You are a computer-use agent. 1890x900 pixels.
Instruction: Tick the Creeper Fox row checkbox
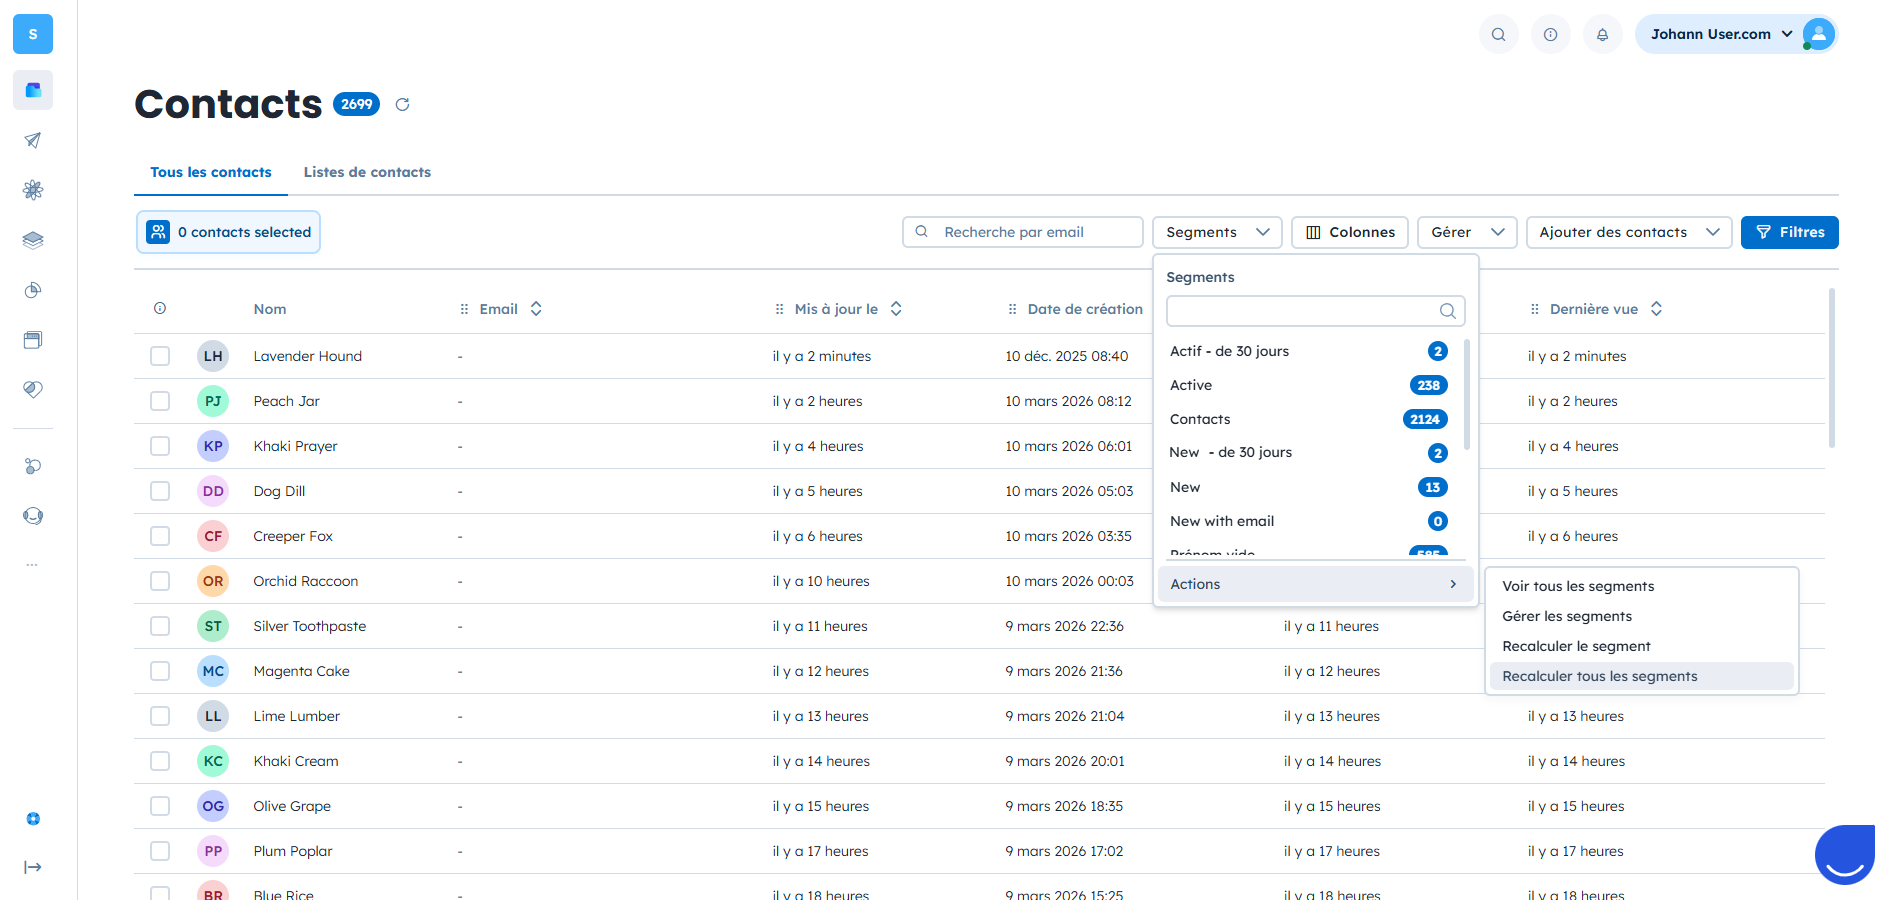(160, 536)
